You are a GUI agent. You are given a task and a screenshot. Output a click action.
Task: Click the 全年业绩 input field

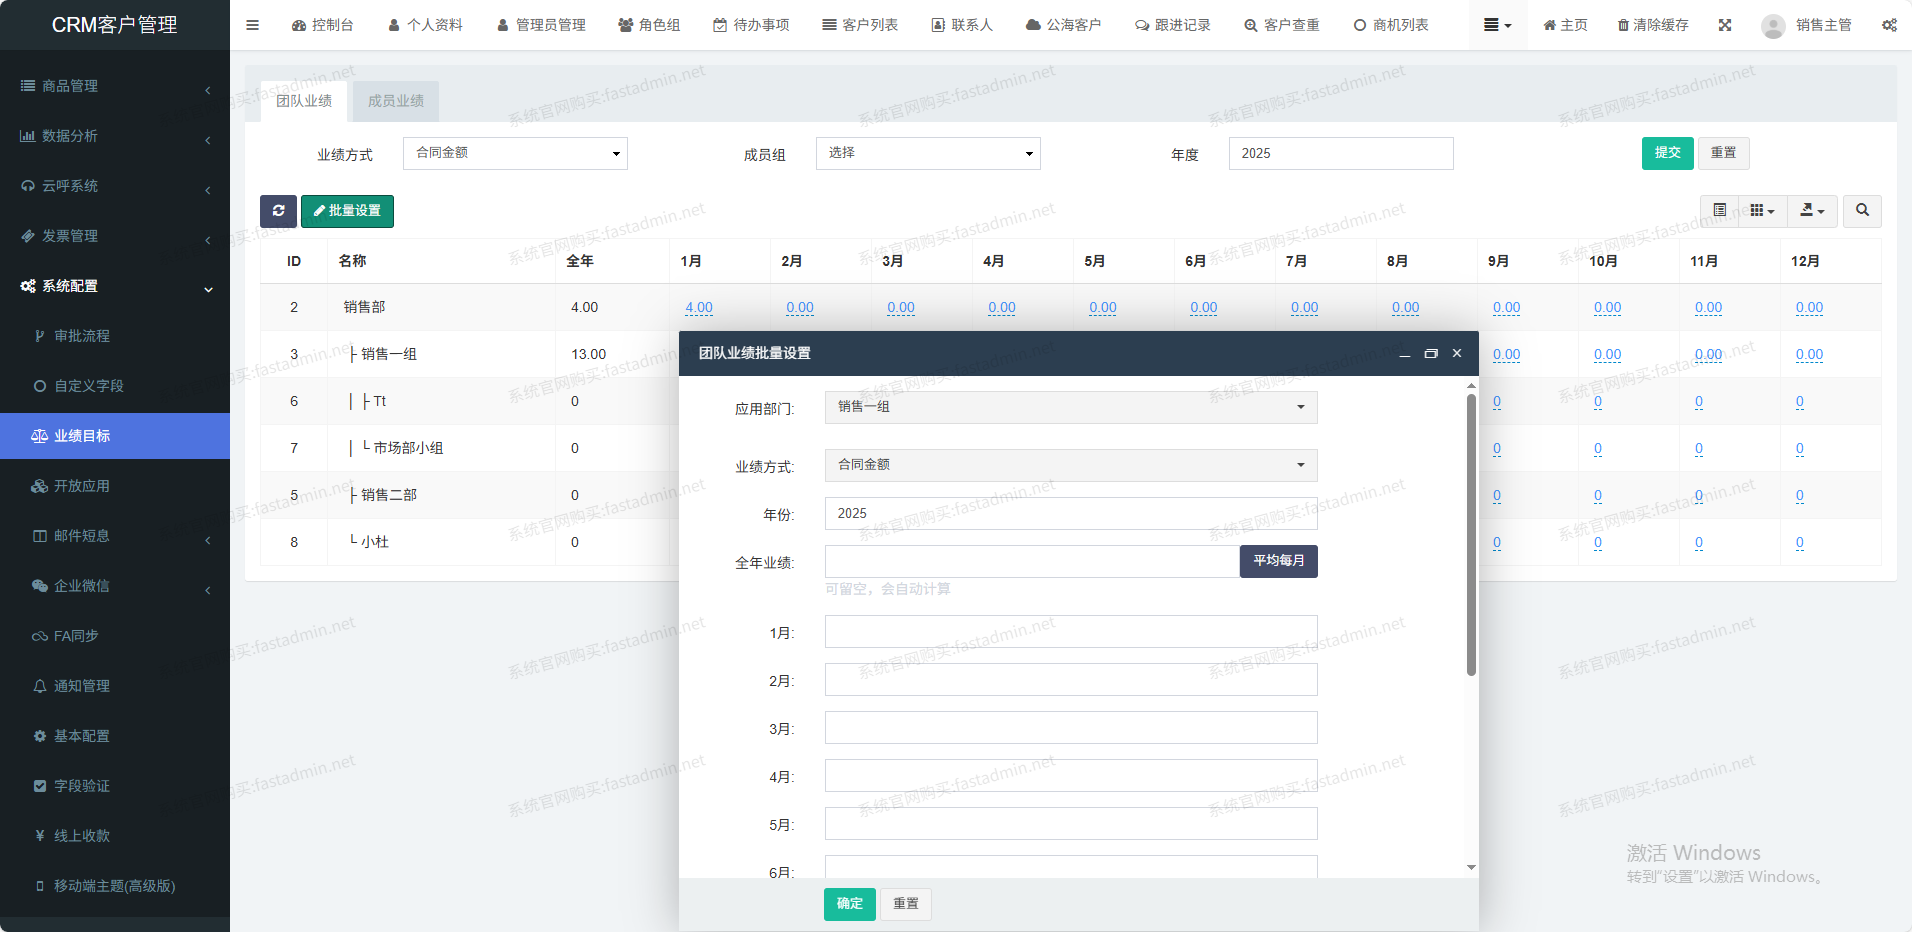pyautogui.click(x=1031, y=561)
